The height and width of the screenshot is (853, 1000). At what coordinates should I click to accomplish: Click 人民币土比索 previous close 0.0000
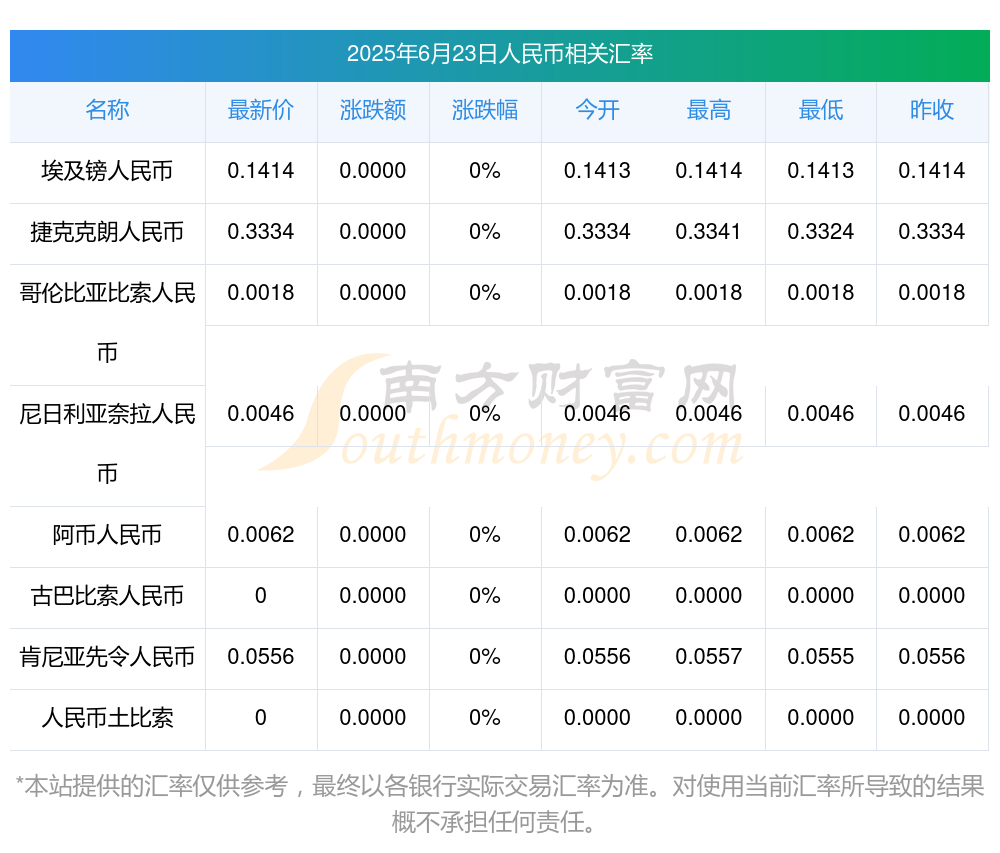click(932, 718)
